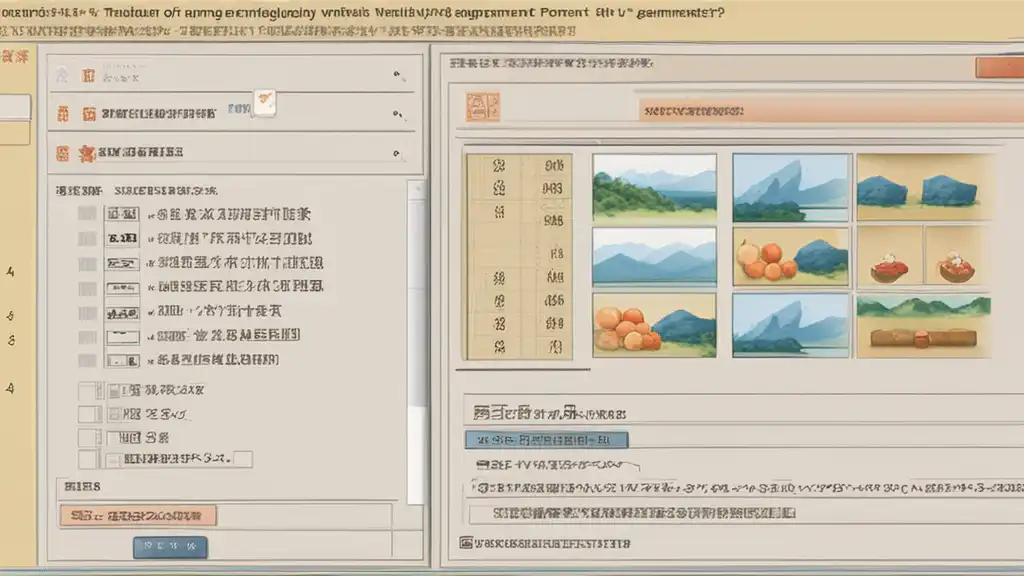Expand the arrow on the first left header row

click(398, 75)
